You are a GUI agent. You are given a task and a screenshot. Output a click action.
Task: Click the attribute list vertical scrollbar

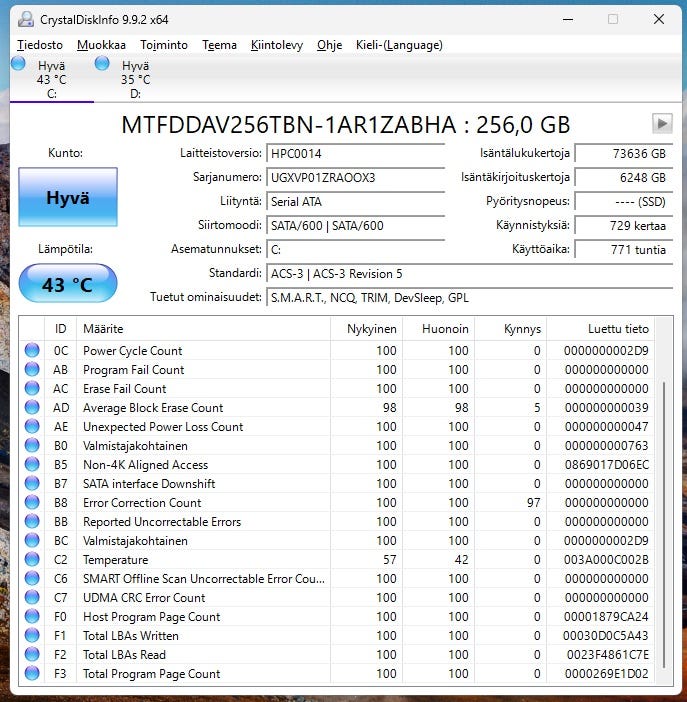[664, 526]
